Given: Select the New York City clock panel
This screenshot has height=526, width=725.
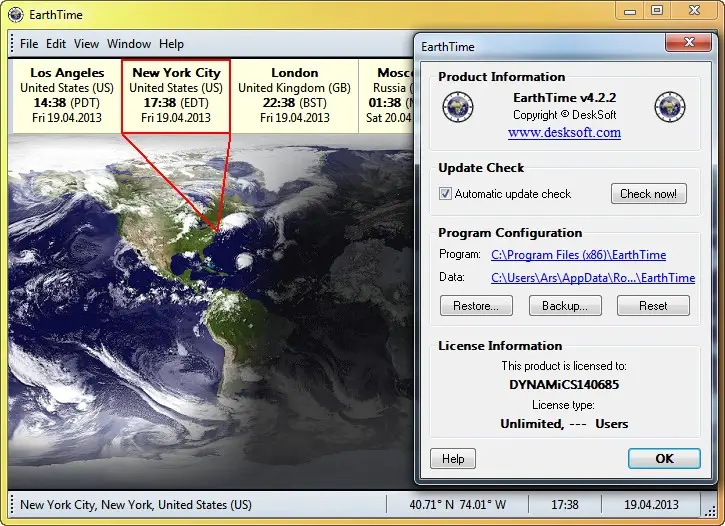Looking at the screenshot, I should click(x=176, y=96).
